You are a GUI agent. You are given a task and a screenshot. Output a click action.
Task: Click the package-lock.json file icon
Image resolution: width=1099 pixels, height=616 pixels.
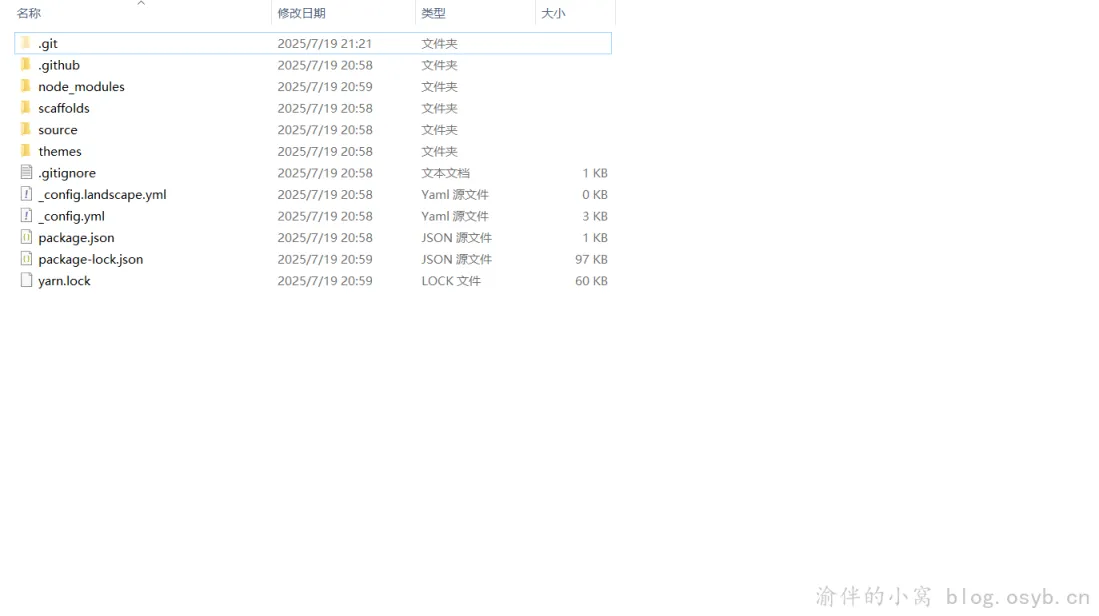[x=26, y=259]
